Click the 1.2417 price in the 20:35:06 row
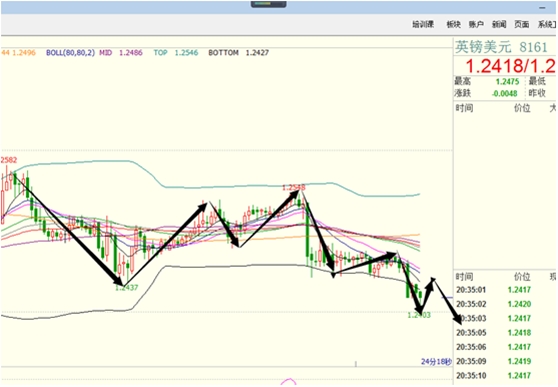 [519, 347]
